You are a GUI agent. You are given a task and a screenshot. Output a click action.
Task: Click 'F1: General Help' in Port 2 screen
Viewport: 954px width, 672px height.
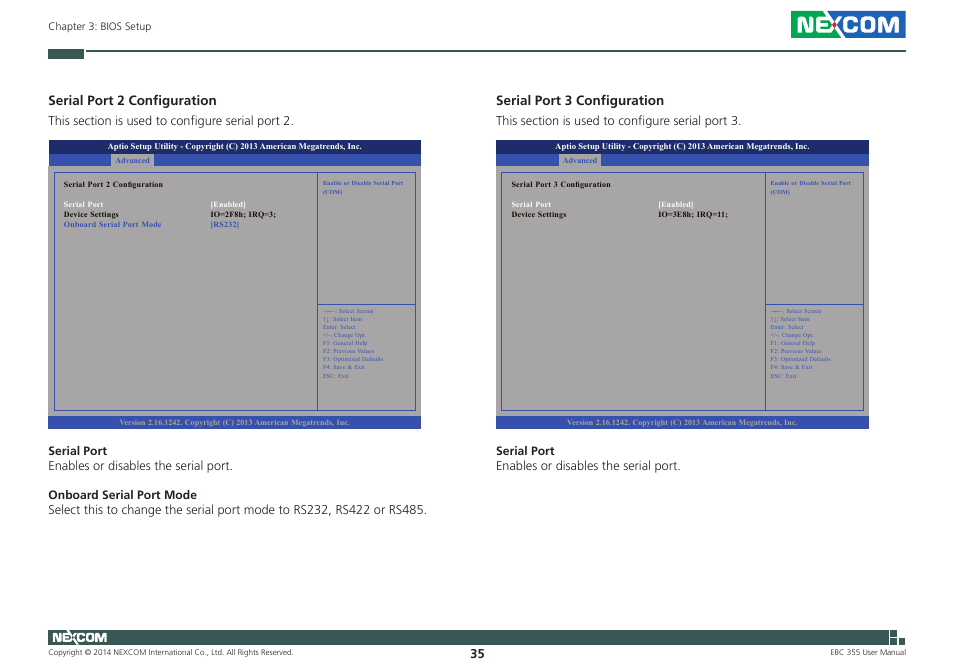(345, 343)
